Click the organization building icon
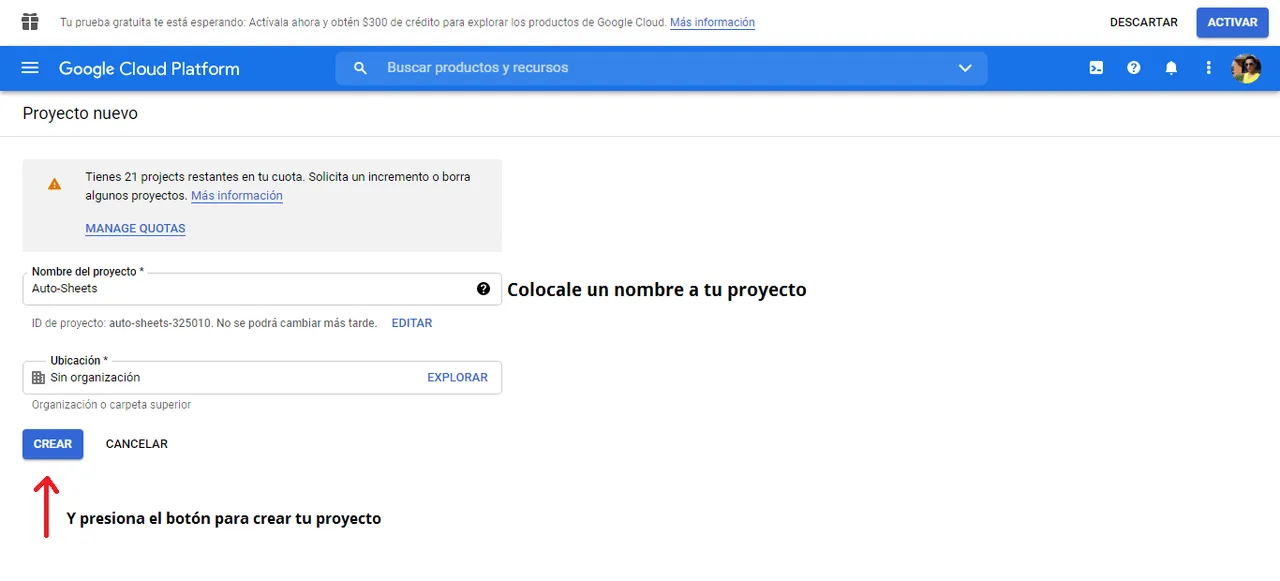This screenshot has height=581, width=1280. click(38, 377)
